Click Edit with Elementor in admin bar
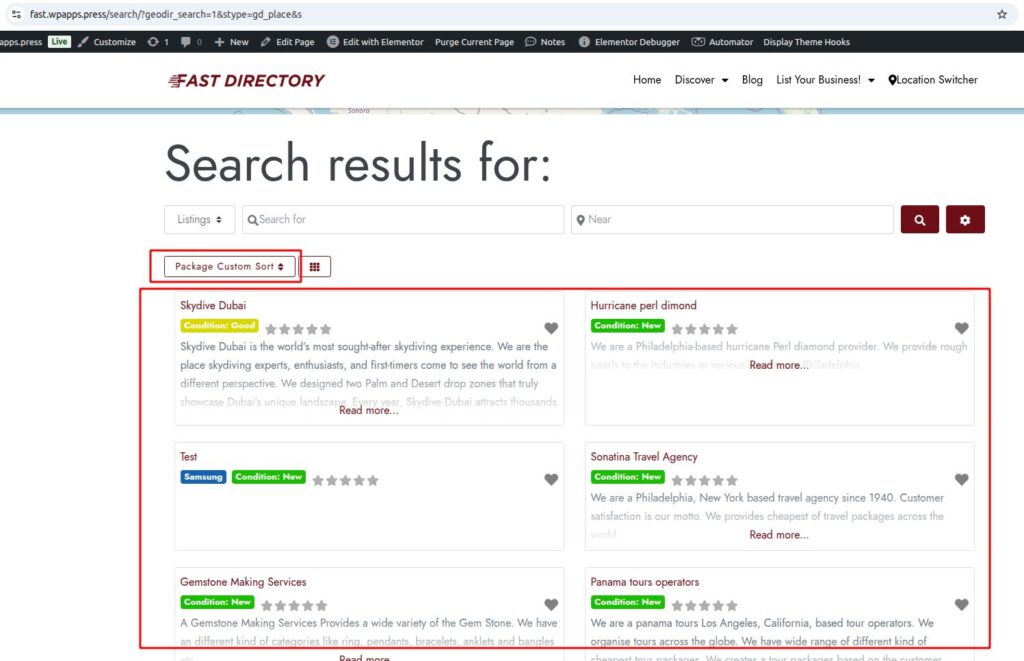1024x661 pixels. (x=375, y=42)
